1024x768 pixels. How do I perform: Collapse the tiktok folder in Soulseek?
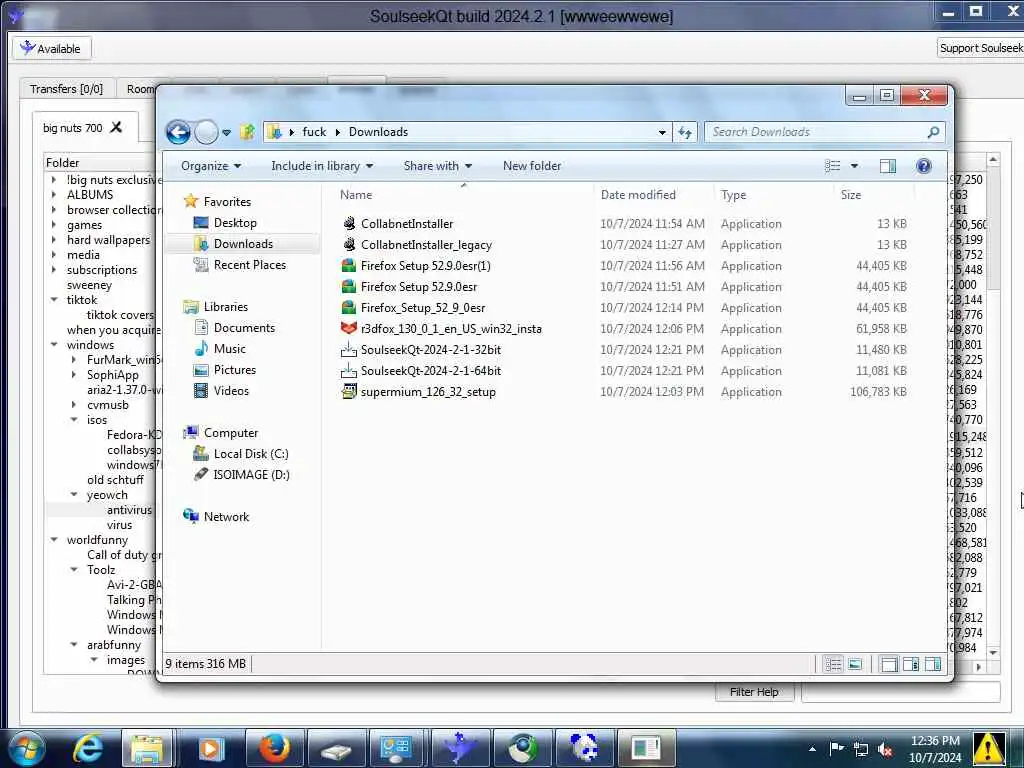54,300
